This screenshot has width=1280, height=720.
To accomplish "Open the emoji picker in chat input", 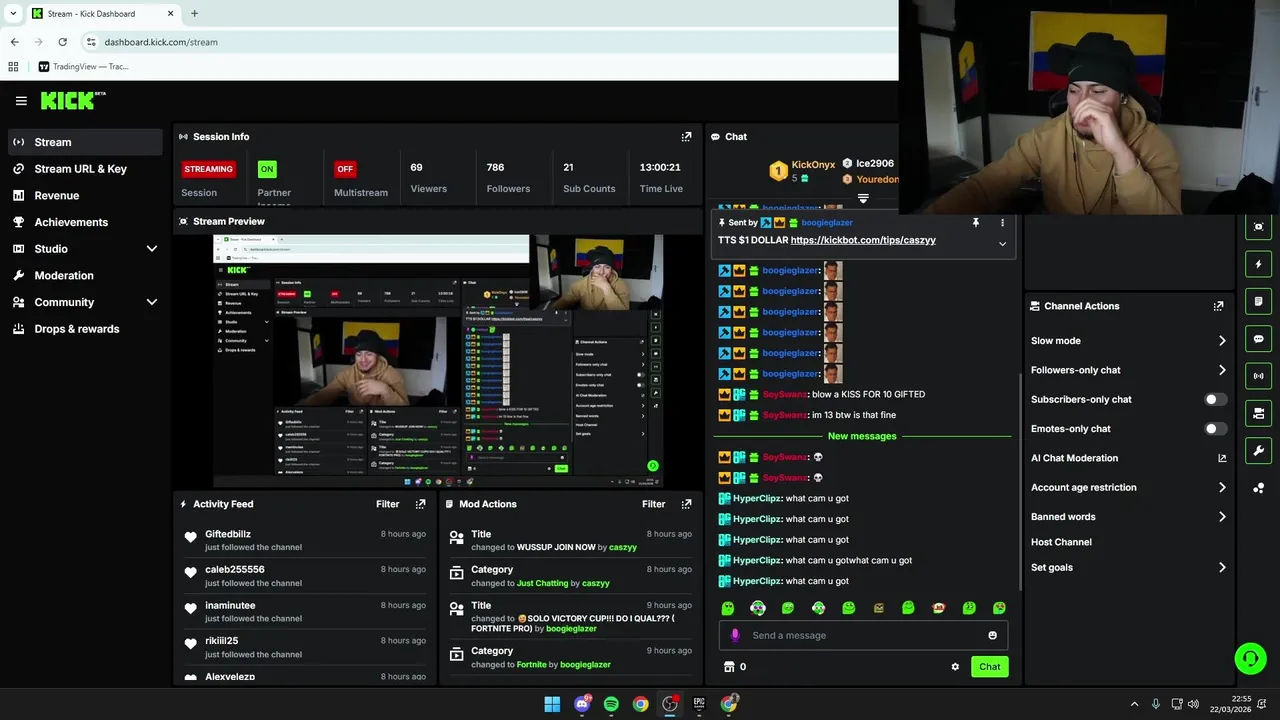I will click(x=992, y=635).
